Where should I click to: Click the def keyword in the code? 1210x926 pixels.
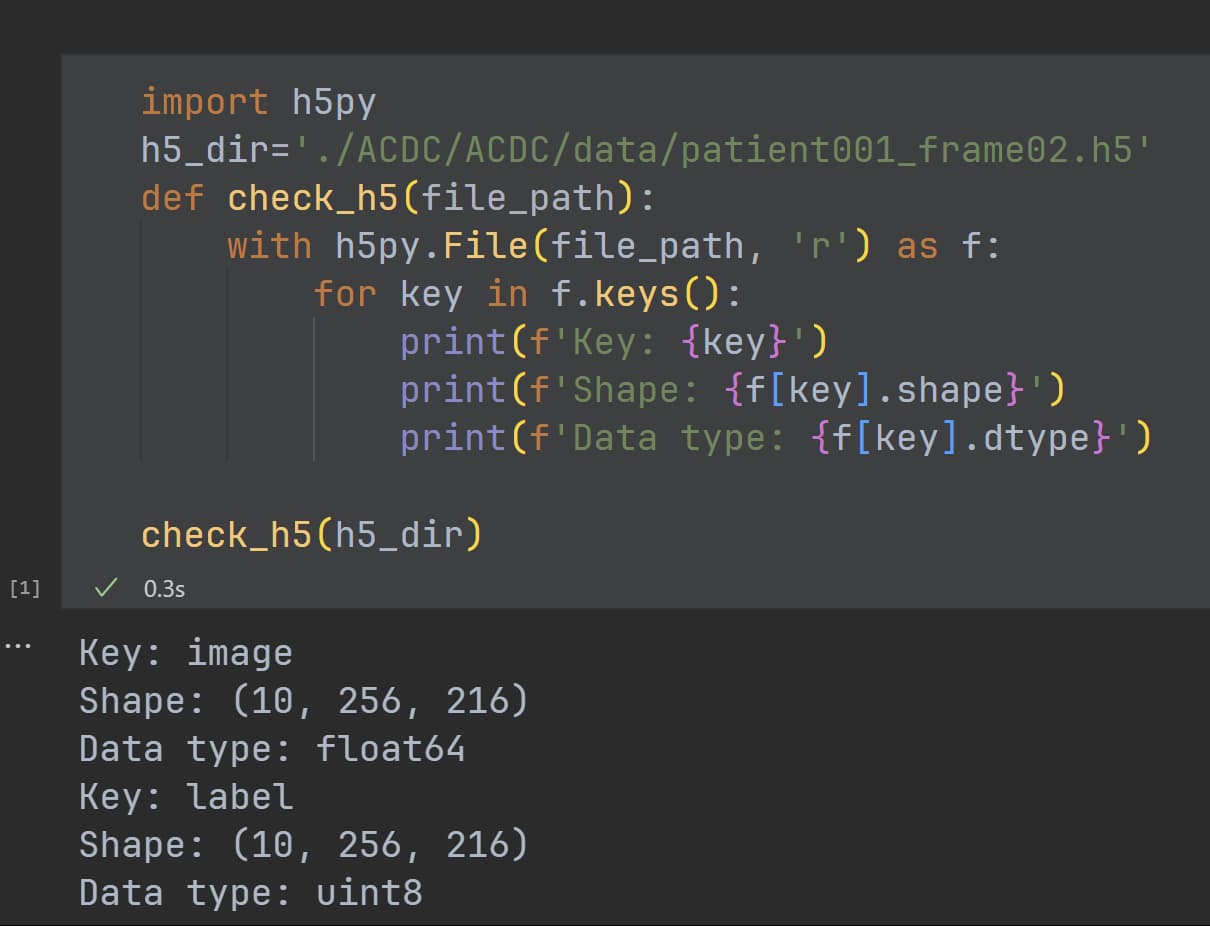point(173,198)
